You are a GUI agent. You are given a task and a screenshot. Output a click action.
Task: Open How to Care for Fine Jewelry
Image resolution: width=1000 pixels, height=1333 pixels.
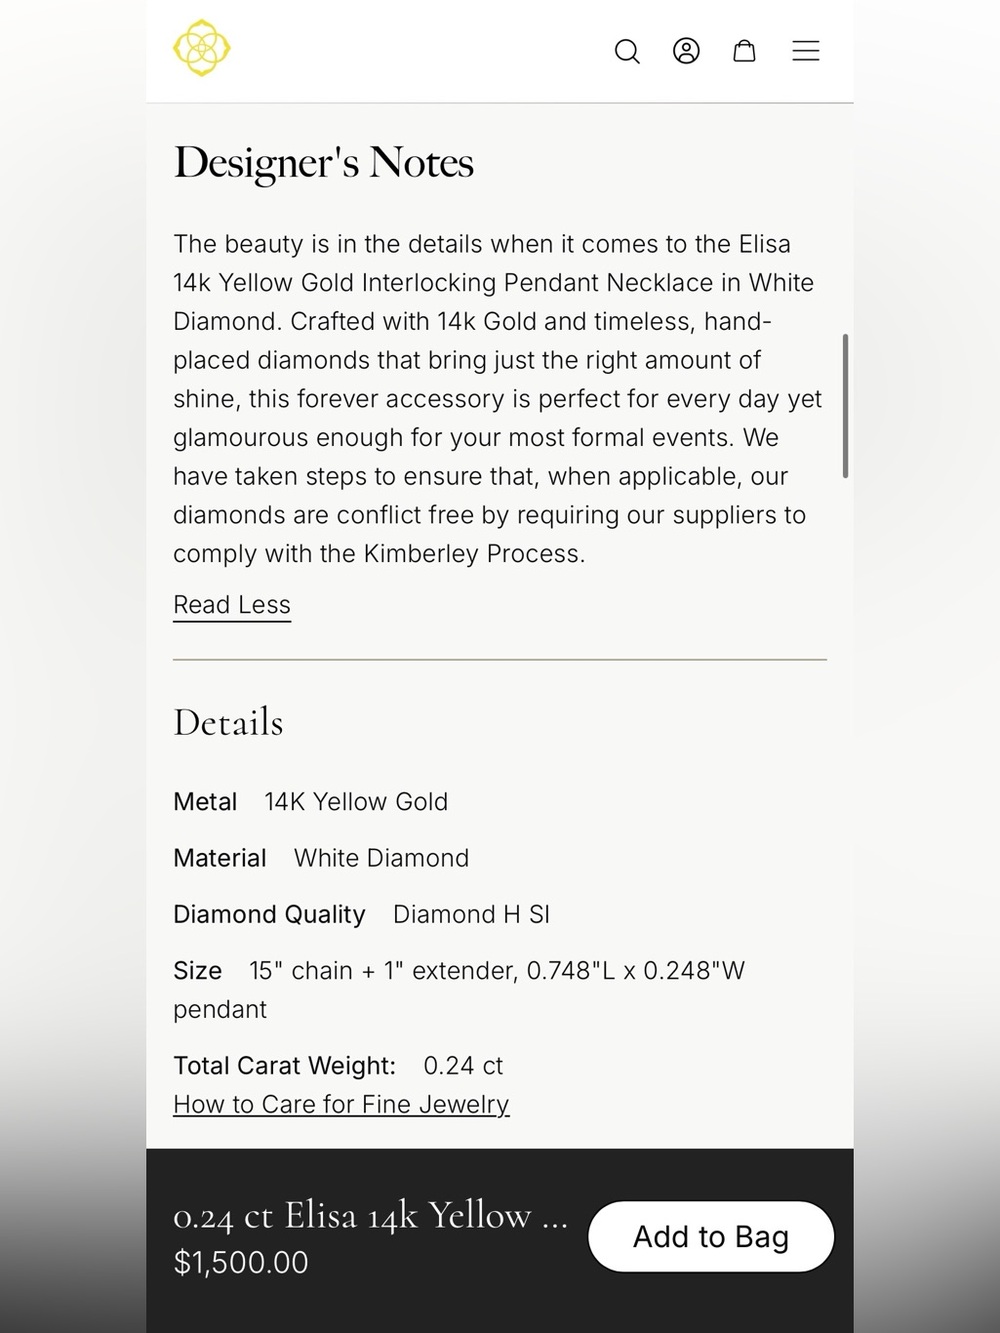(341, 1104)
